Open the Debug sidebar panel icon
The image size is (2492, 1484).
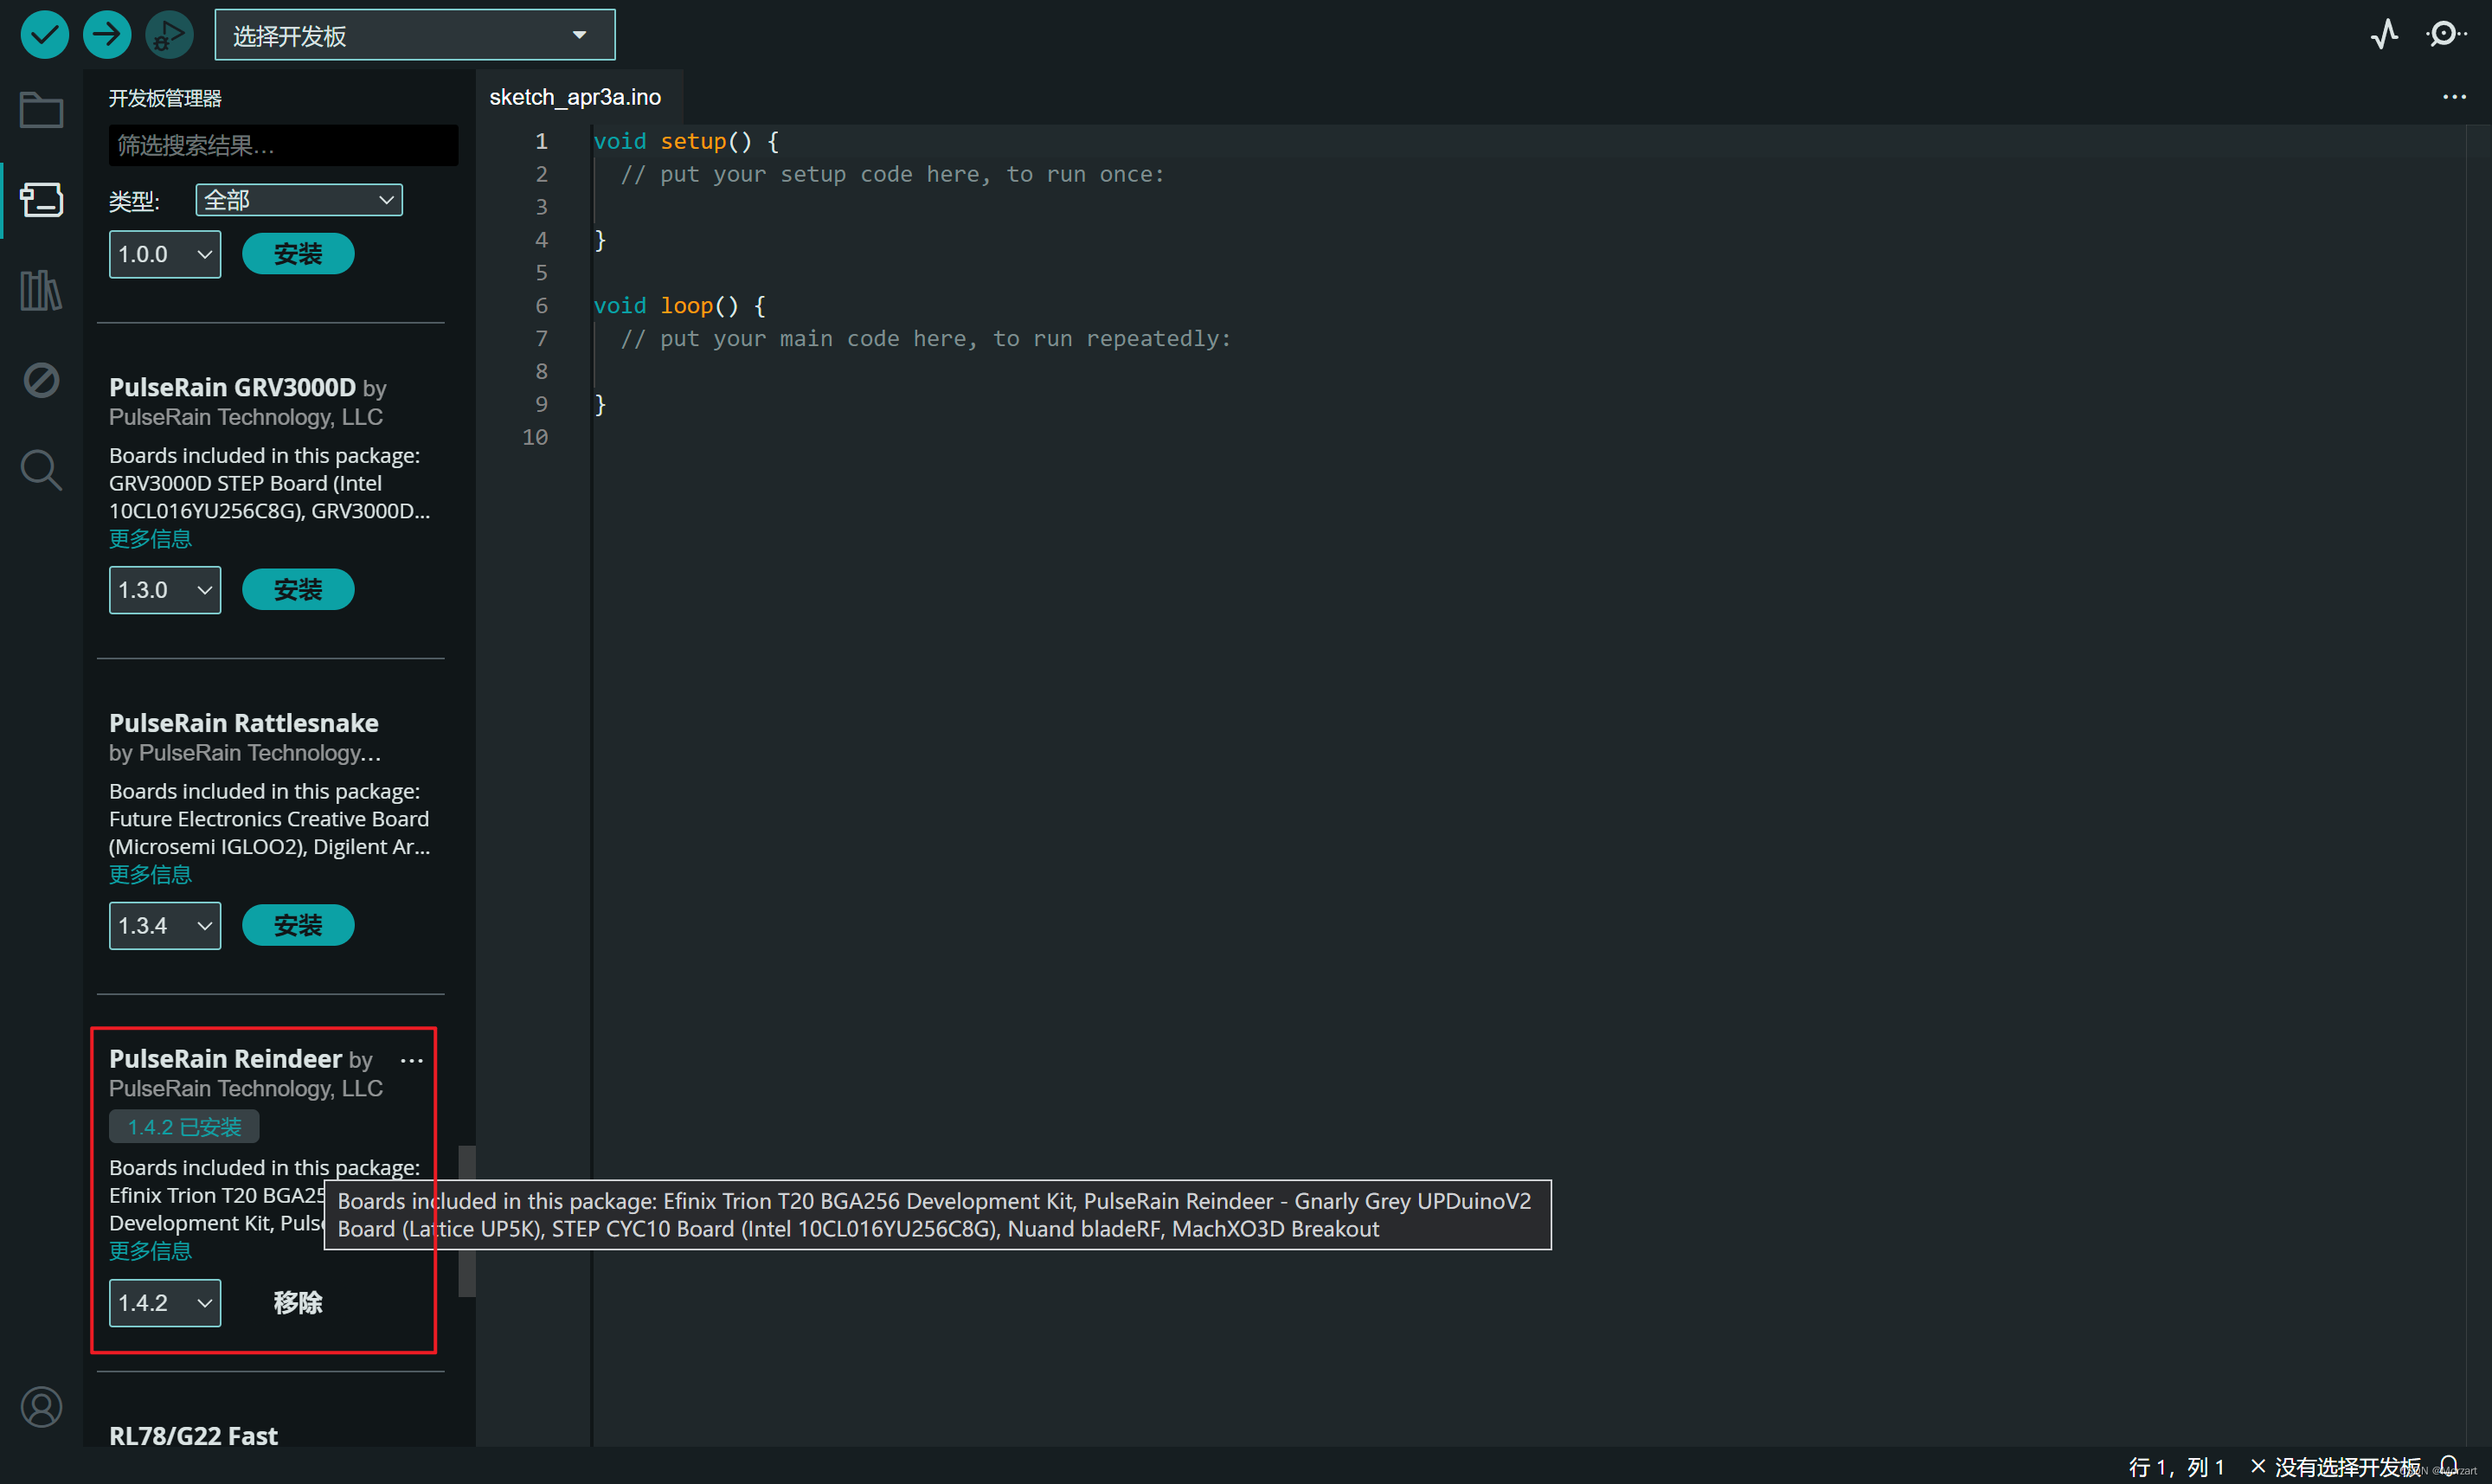click(41, 380)
